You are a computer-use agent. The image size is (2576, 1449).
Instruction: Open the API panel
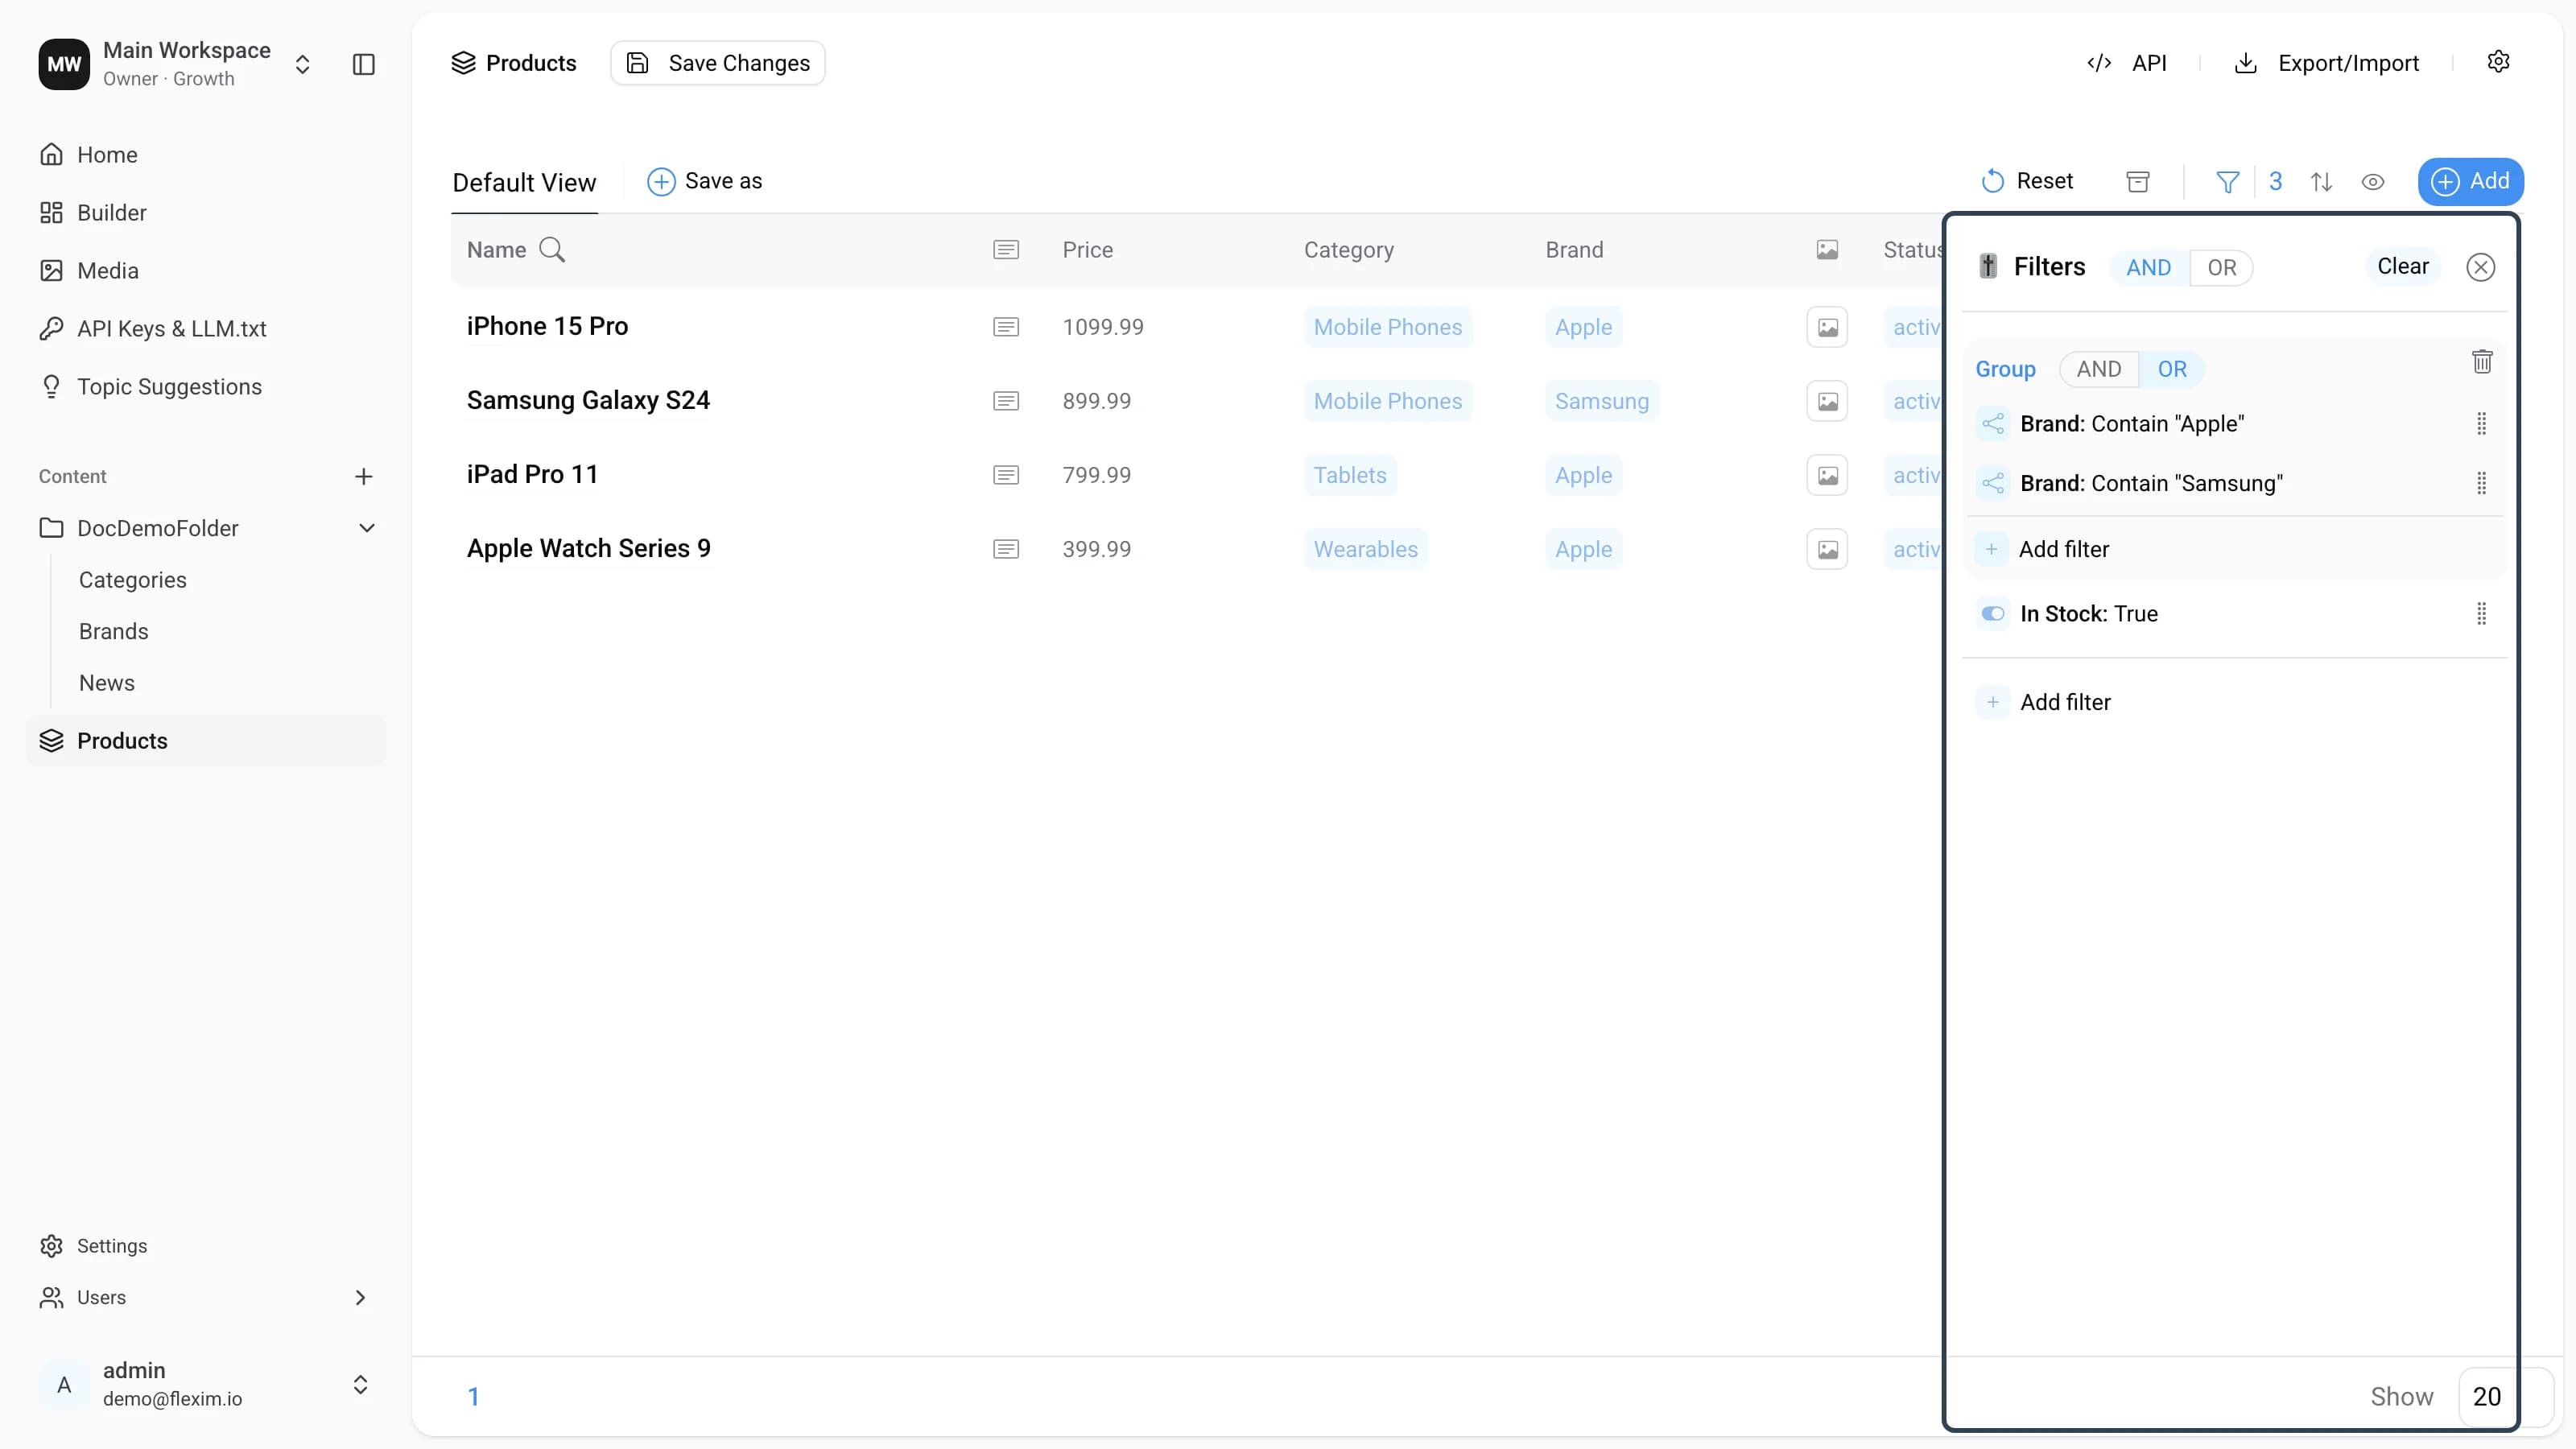(x=2126, y=63)
